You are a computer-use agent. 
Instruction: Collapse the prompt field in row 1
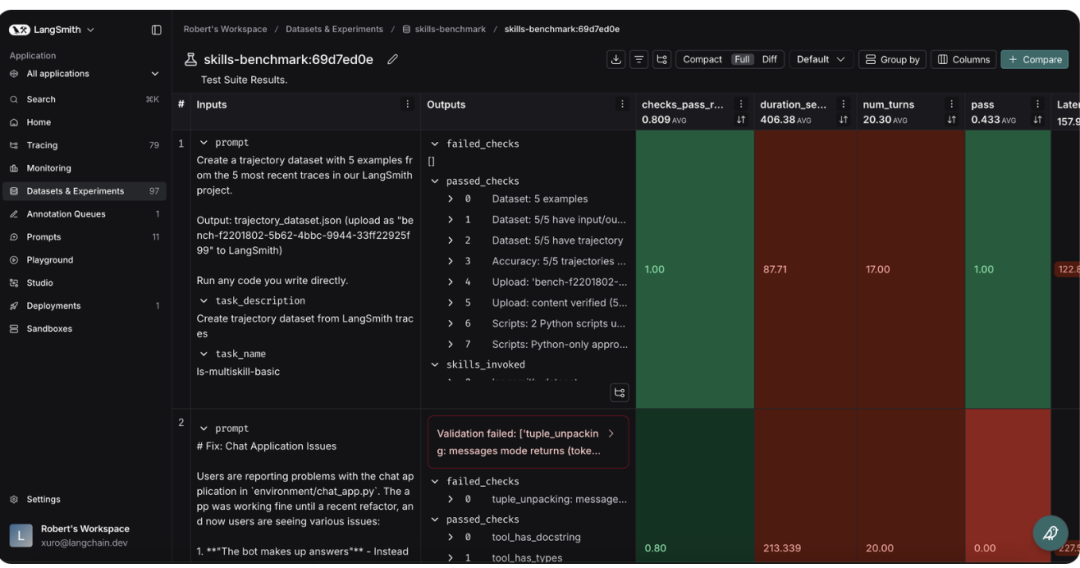coord(203,143)
